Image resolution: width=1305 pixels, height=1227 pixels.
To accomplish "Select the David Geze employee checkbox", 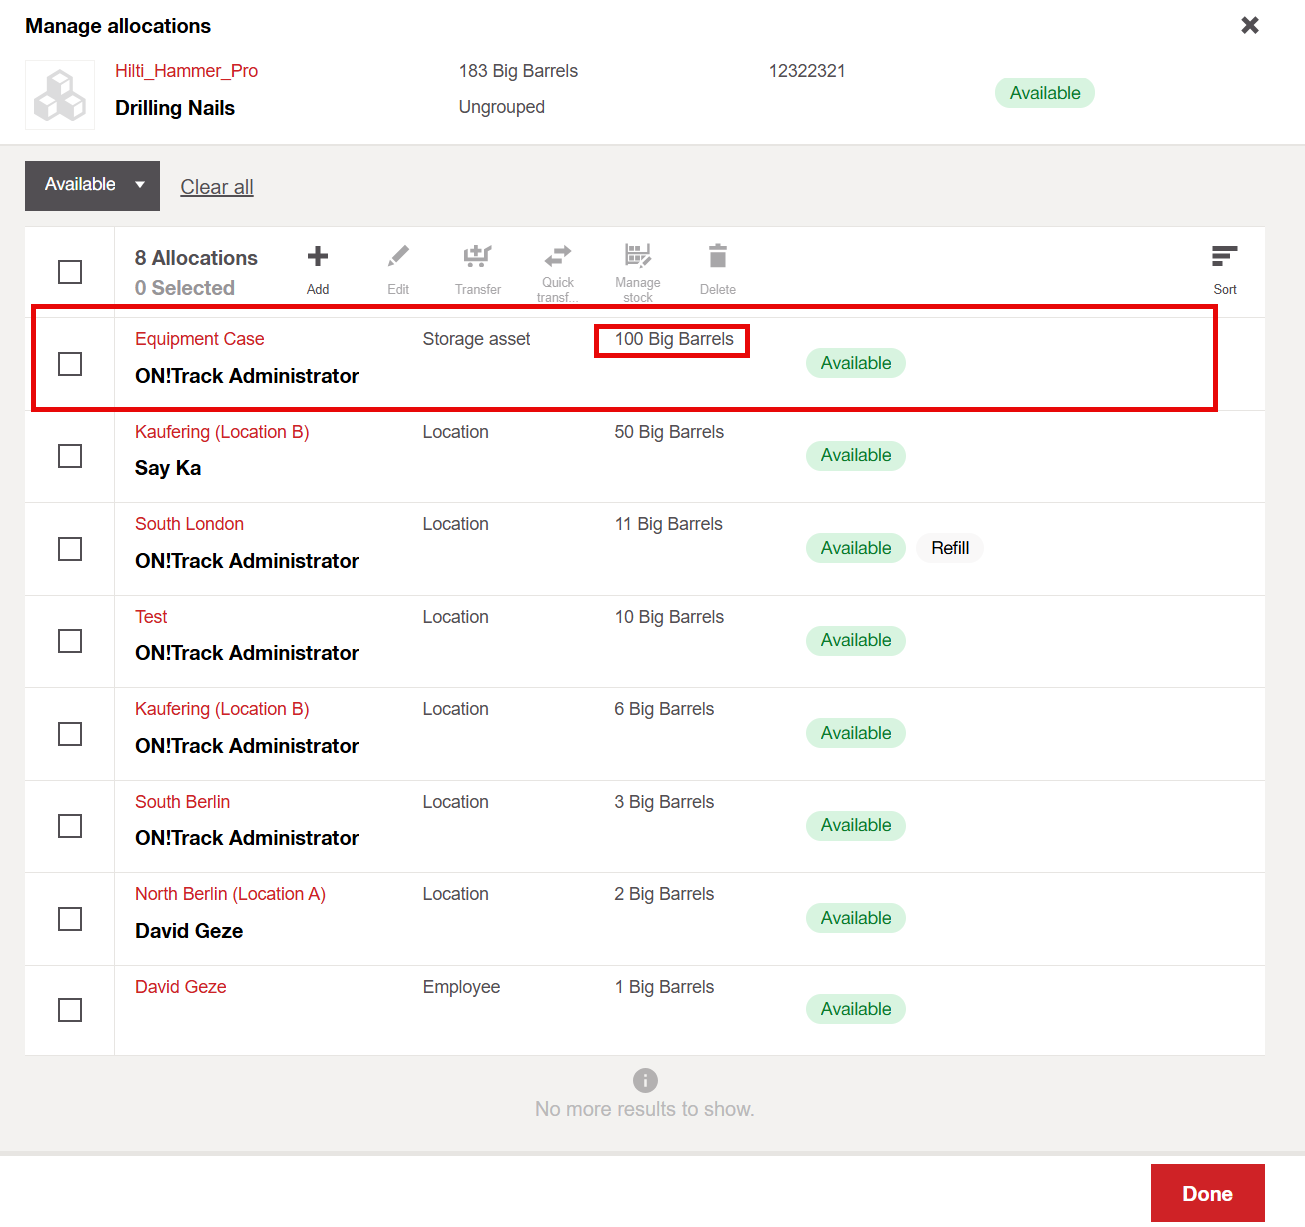I will click(x=70, y=1010).
